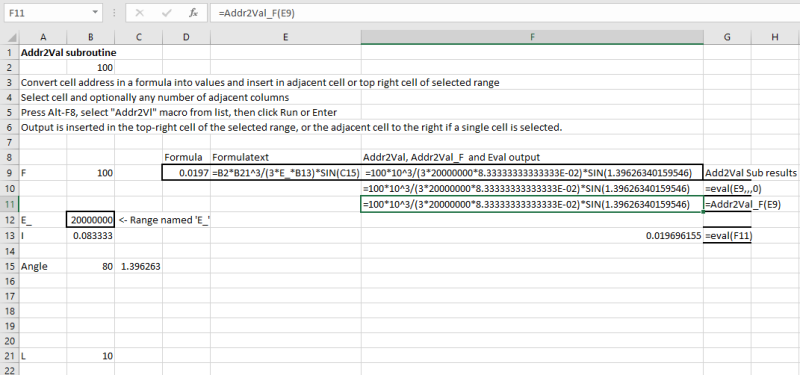800x375 pixels.
Task: Select row 1 header
Action: 11,53
